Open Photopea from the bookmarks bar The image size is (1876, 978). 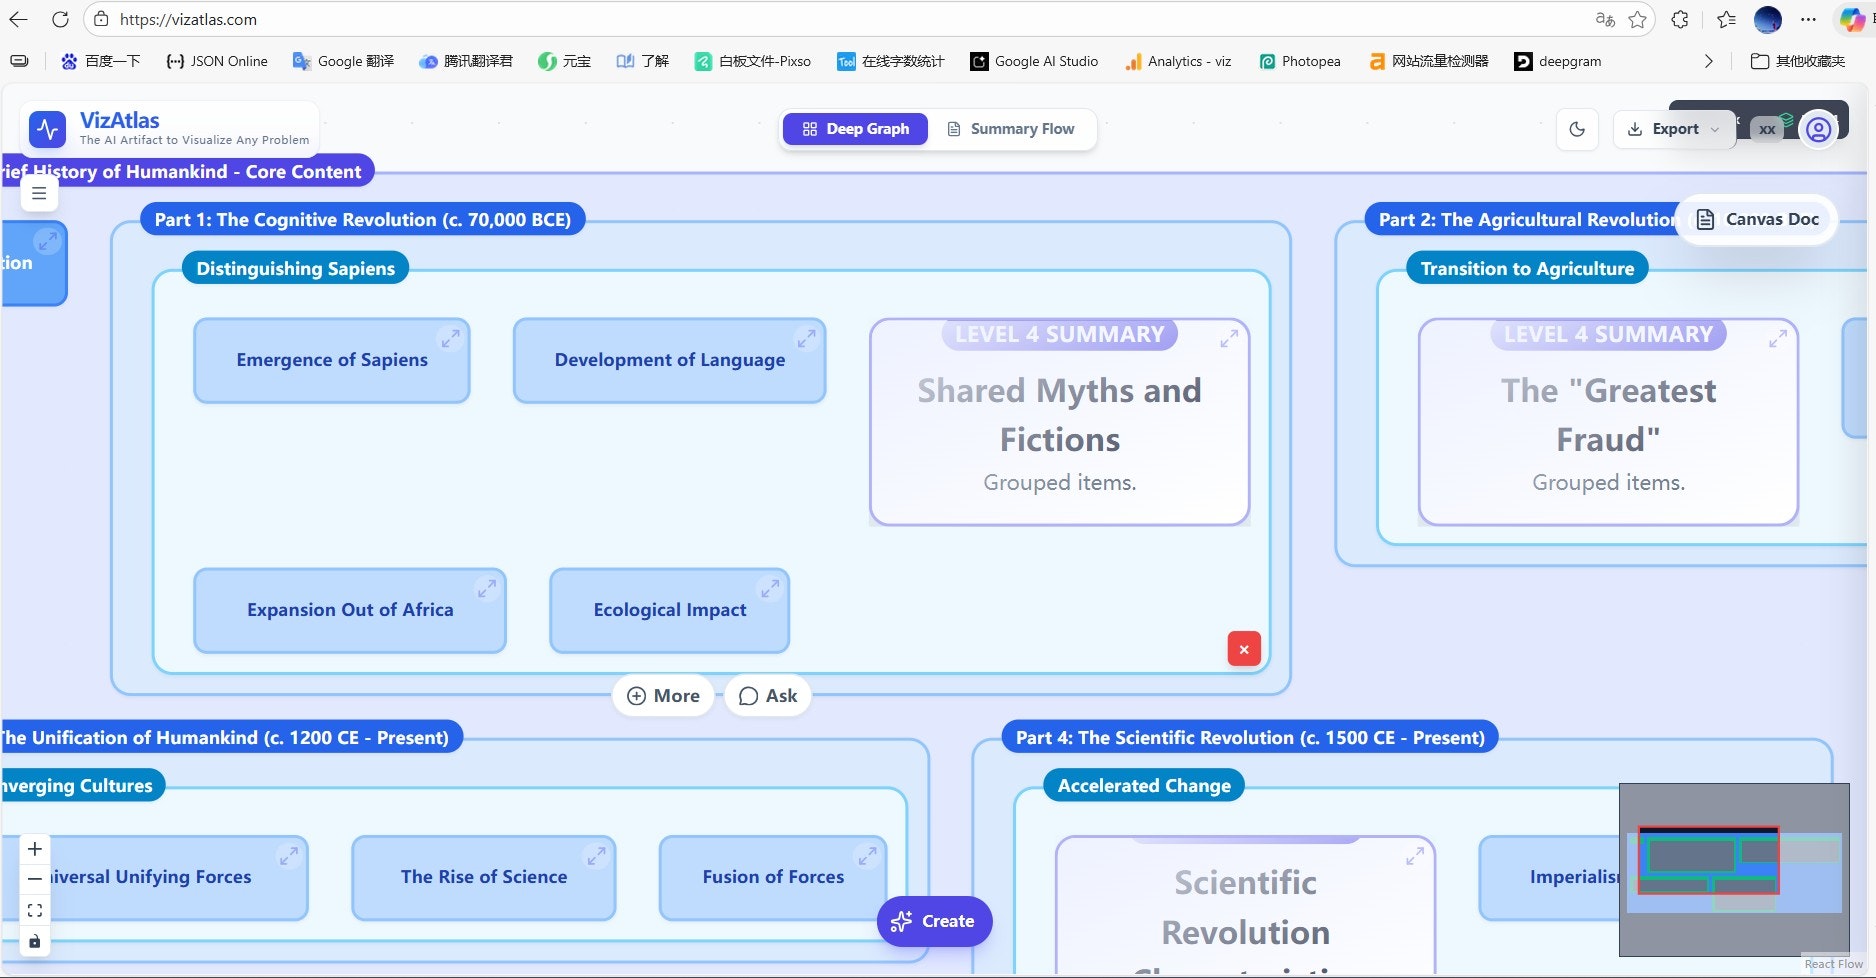(1299, 61)
